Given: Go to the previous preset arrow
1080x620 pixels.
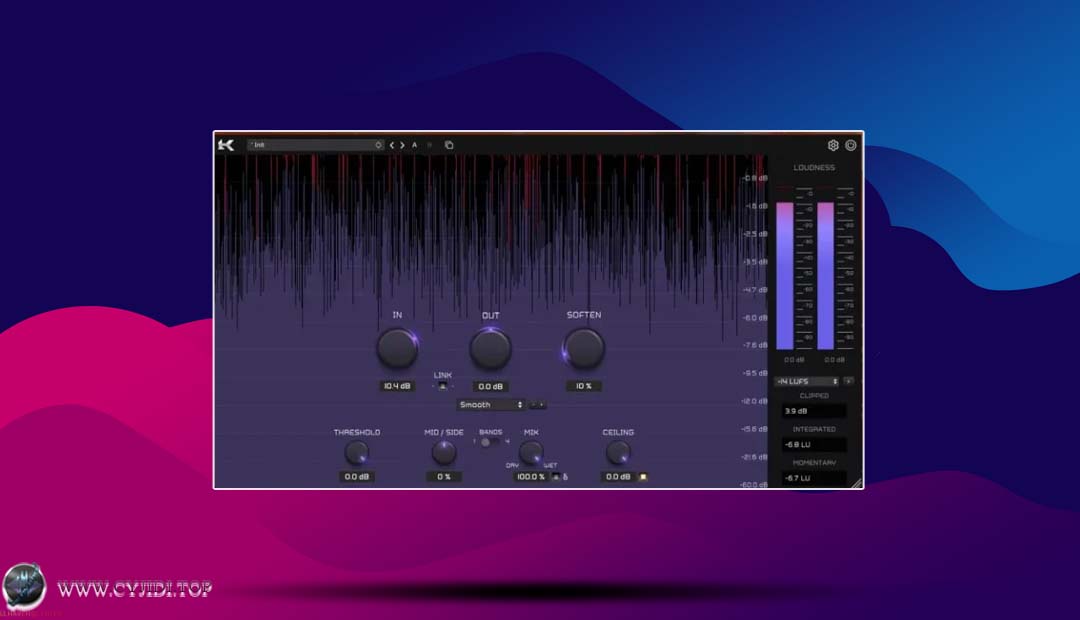Looking at the screenshot, I should (392, 145).
